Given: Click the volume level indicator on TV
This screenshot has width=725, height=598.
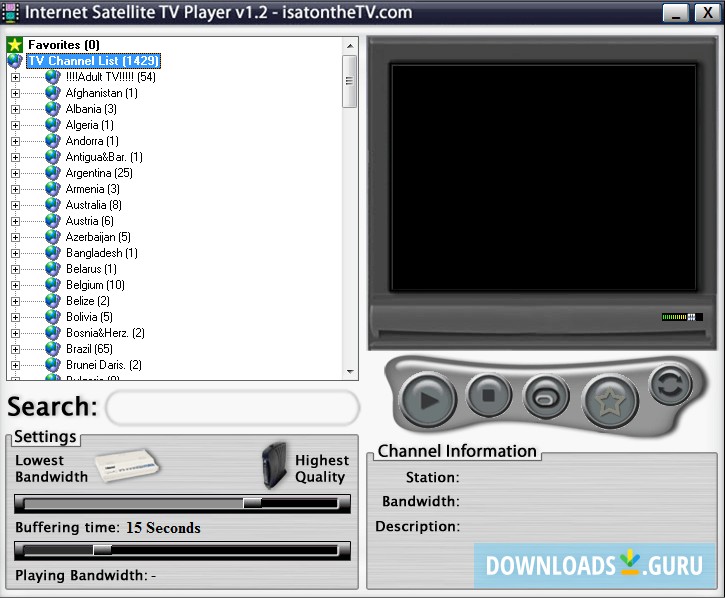Looking at the screenshot, I should [682, 317].
